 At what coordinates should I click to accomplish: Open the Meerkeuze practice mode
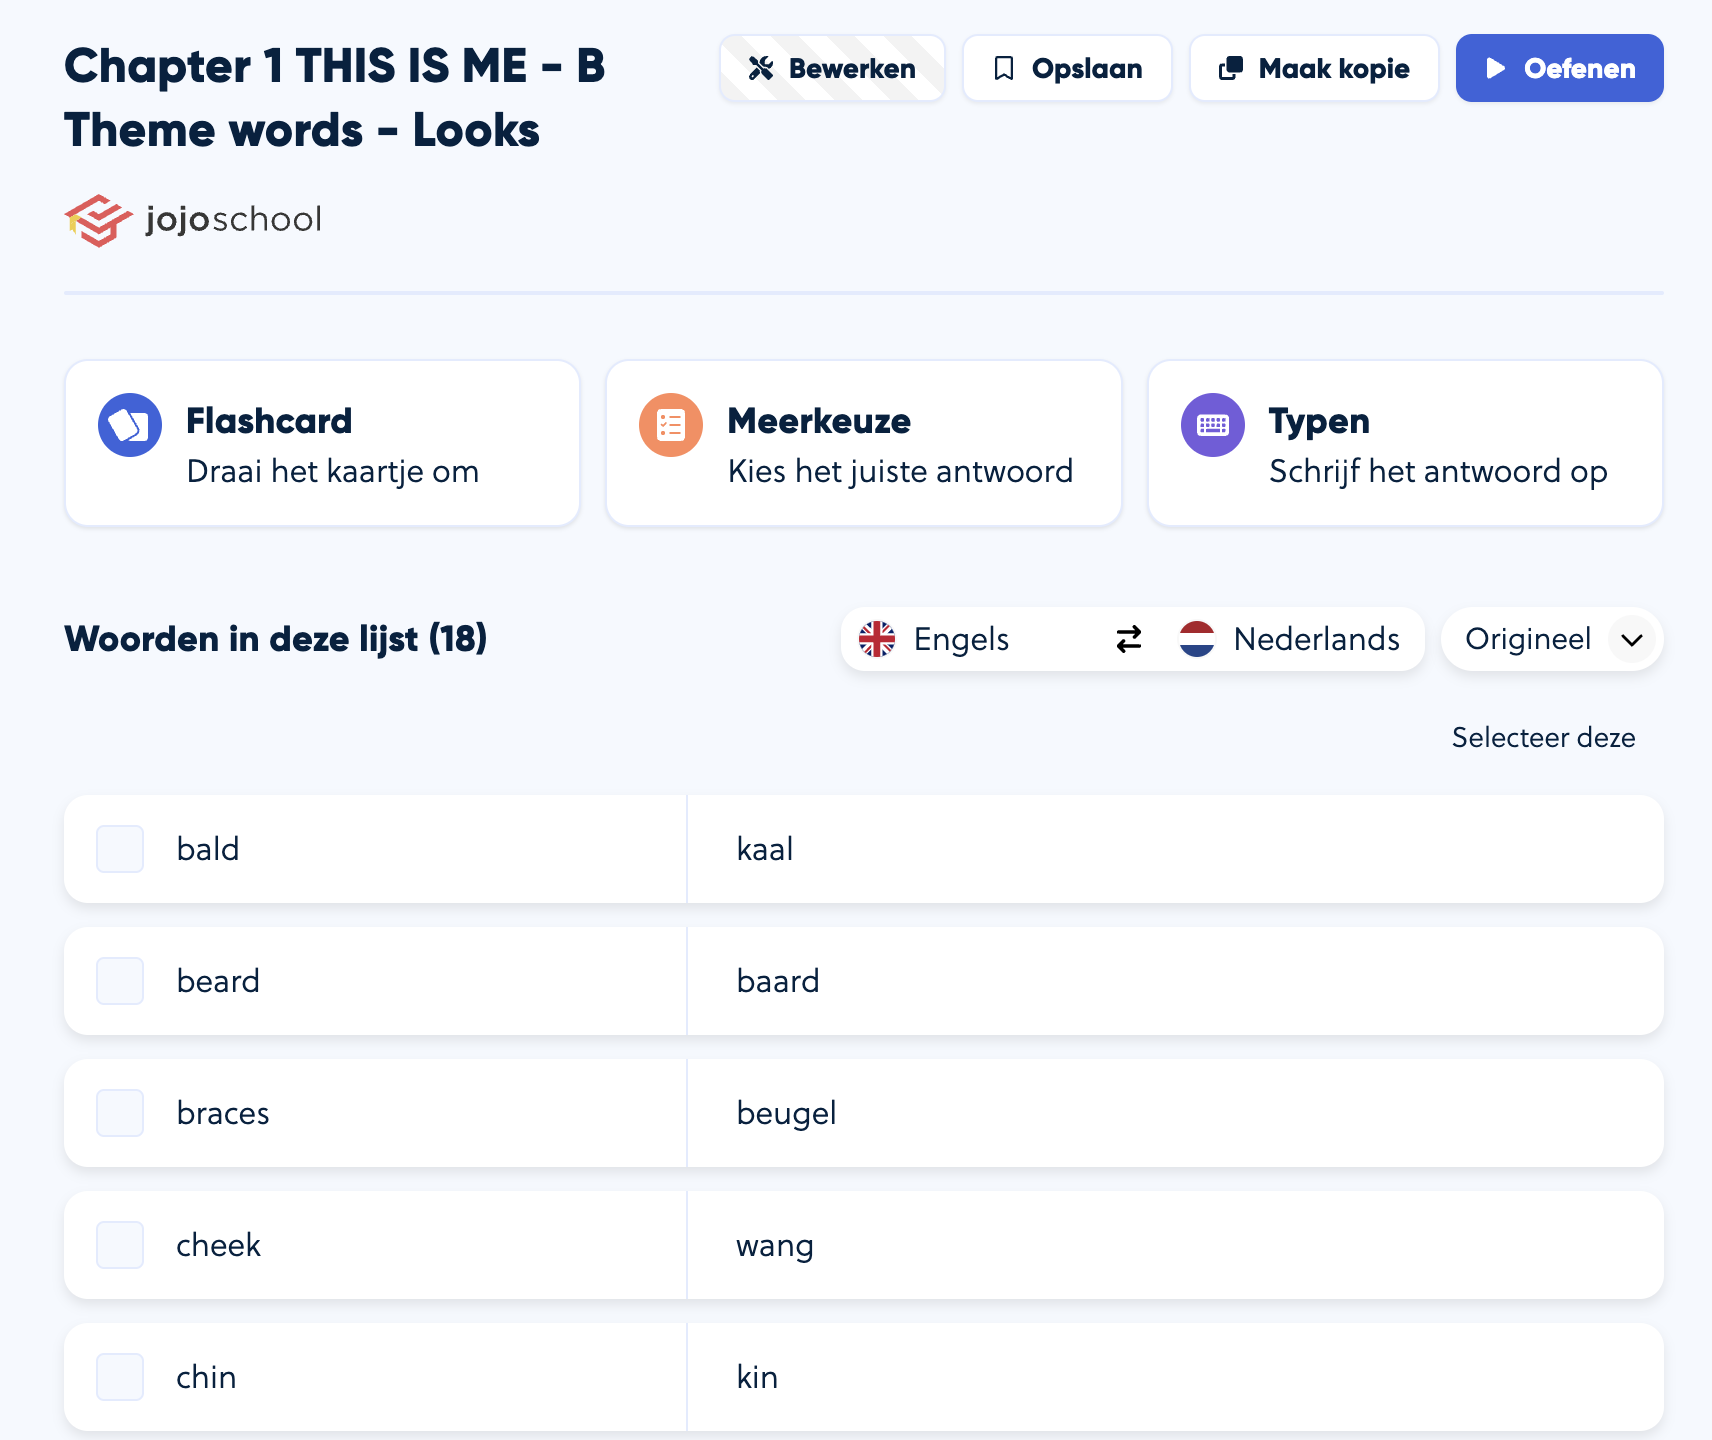[x=863, y=443]
